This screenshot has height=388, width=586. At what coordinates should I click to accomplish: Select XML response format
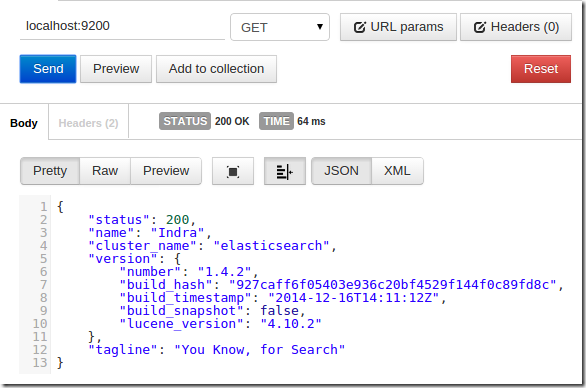pyautogui.click(x=397, y=171)
